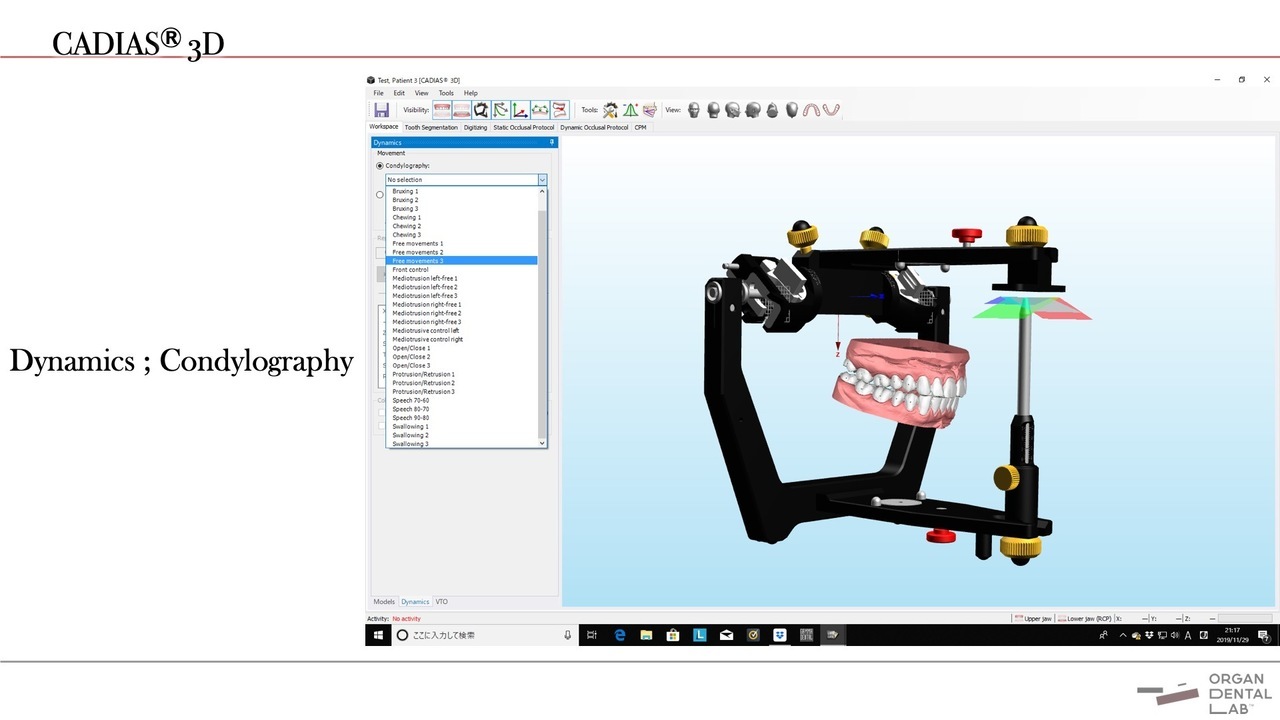Toggle movement curves visibility icon
Screen dimensions: 1280x720
pos(500,110)
